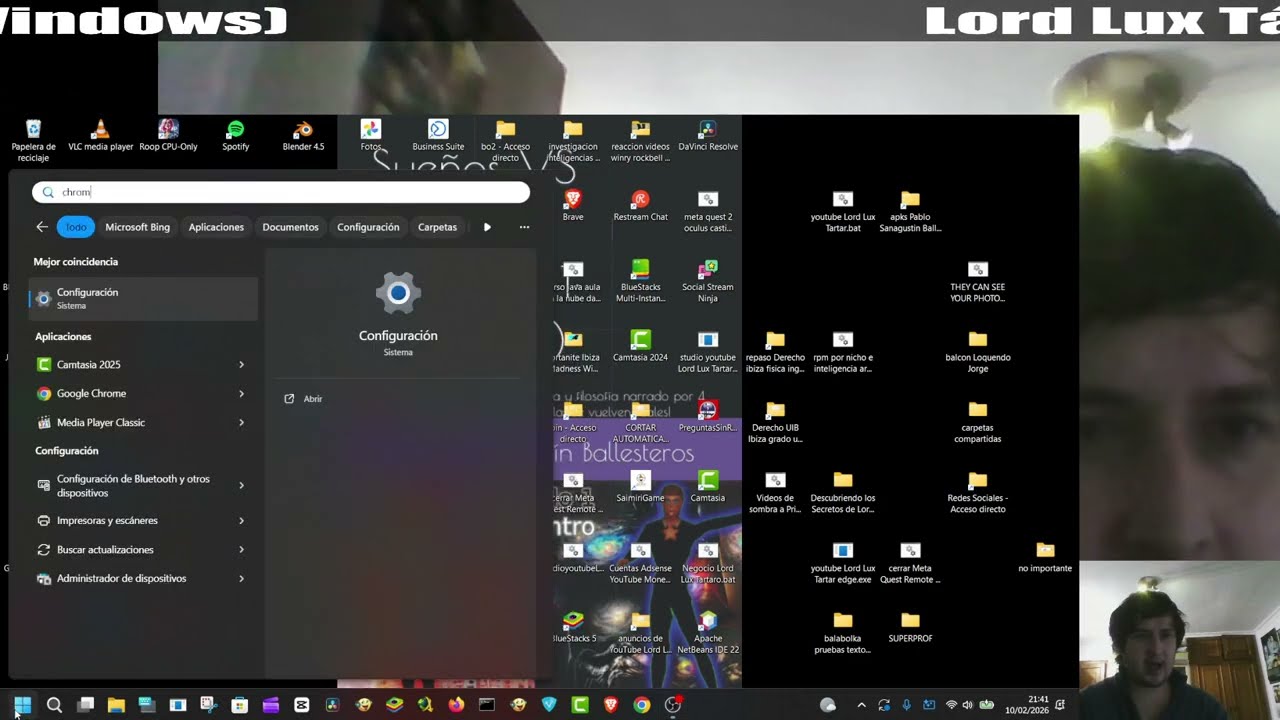1280x720 pixels.
Task: Select the Todo search filter
Action: pyautogui.click(x=76, y=227)
